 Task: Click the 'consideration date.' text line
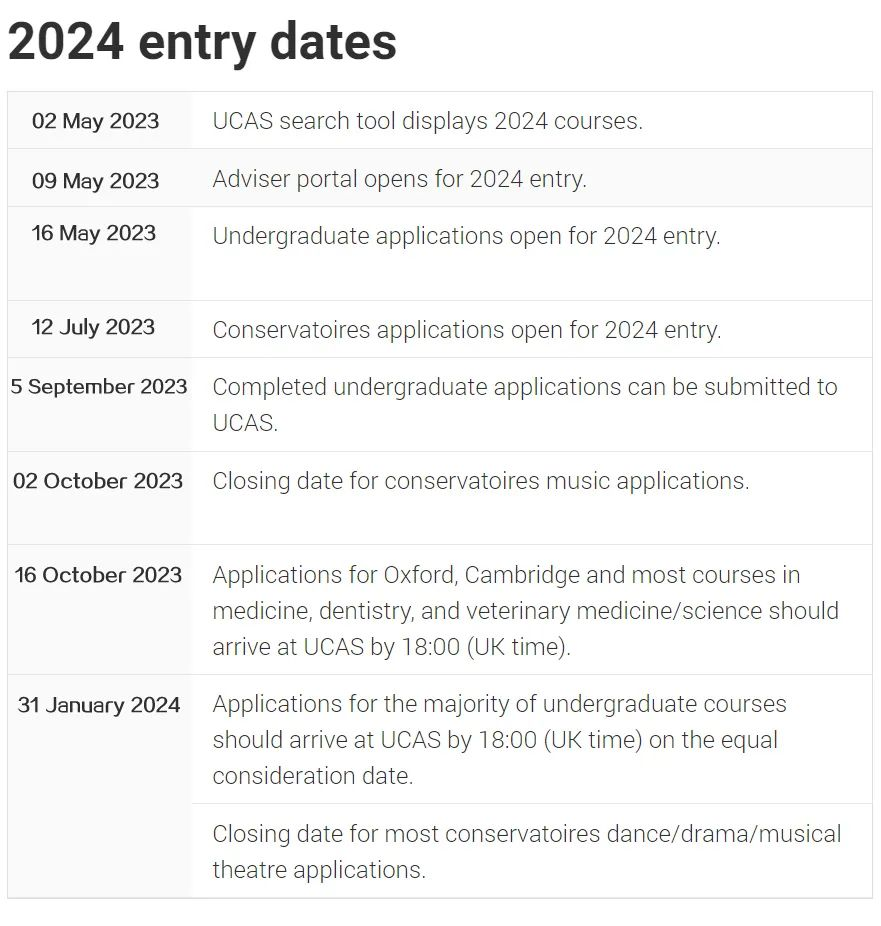pyautogui.click(x=312, y=776)
